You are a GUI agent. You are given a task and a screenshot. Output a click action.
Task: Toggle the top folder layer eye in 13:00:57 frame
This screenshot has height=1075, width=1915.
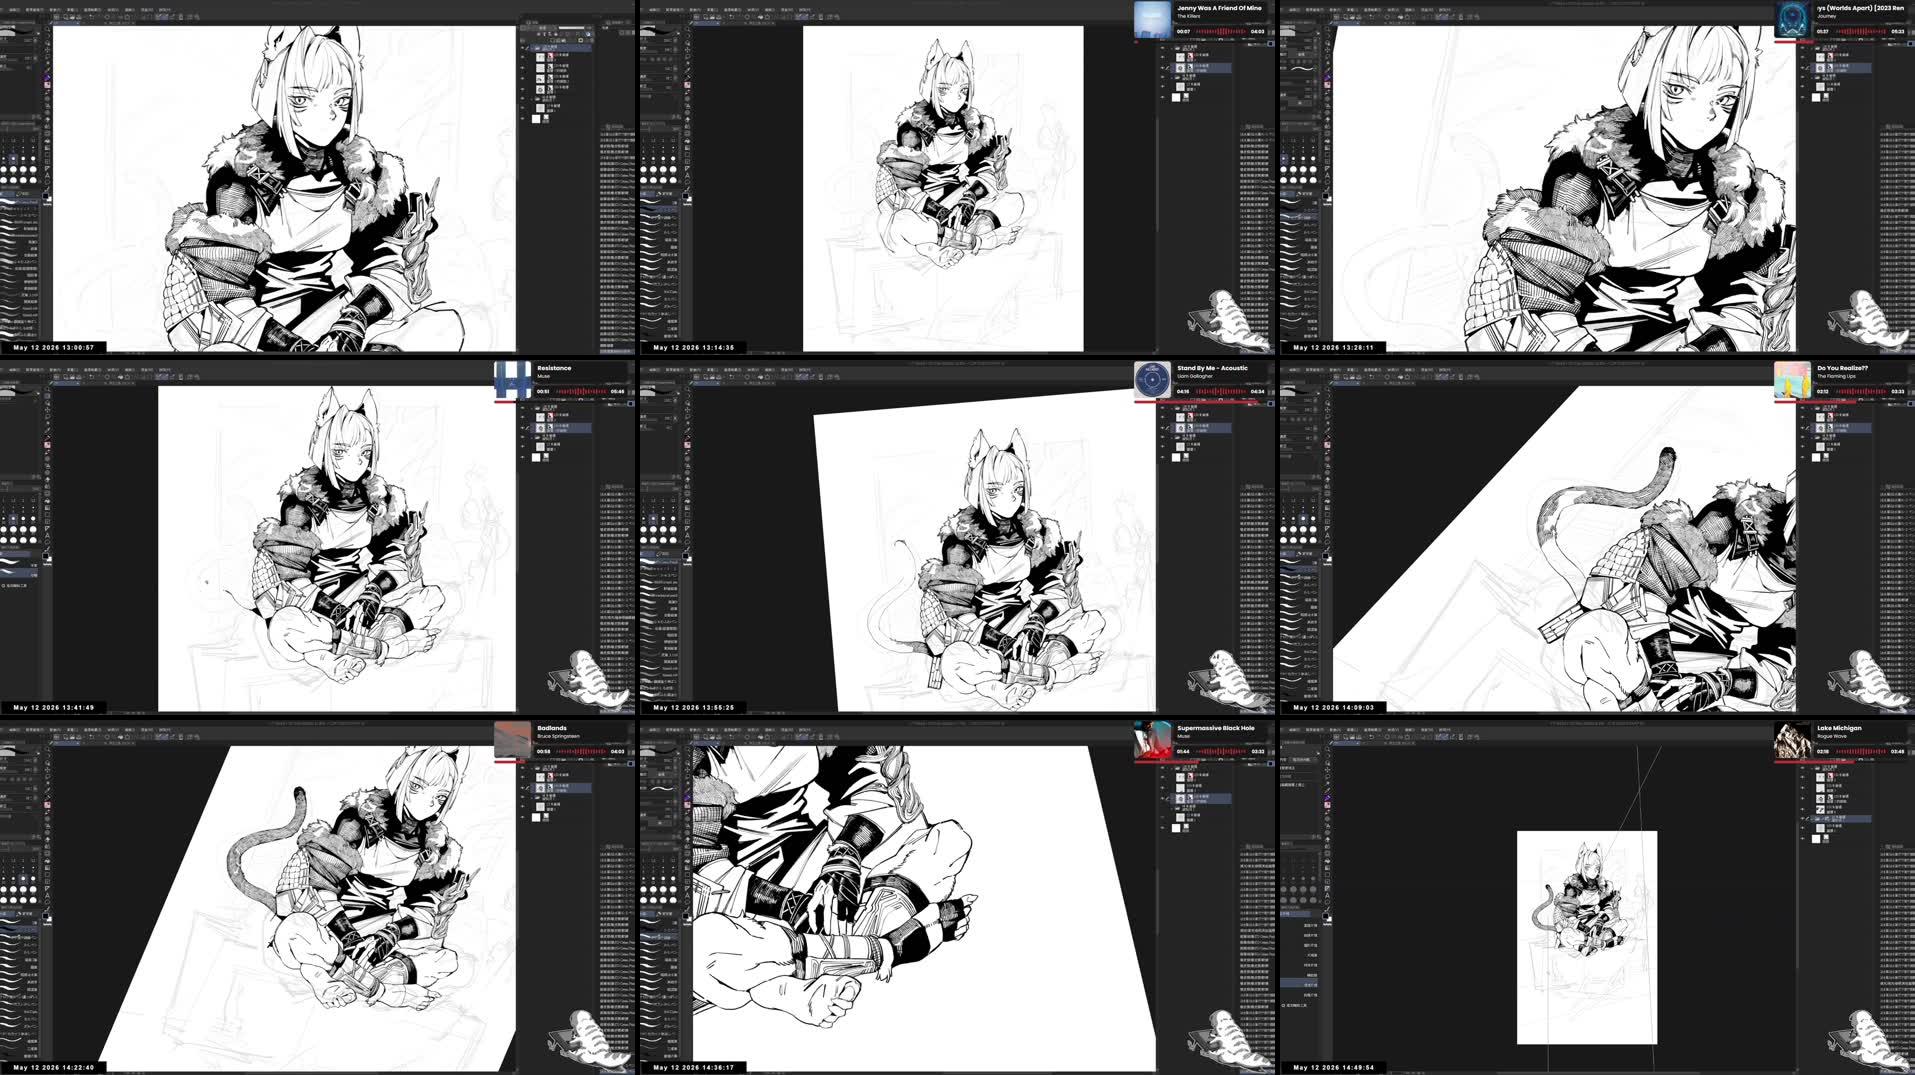pyautogui.click(x=522, y=48)
